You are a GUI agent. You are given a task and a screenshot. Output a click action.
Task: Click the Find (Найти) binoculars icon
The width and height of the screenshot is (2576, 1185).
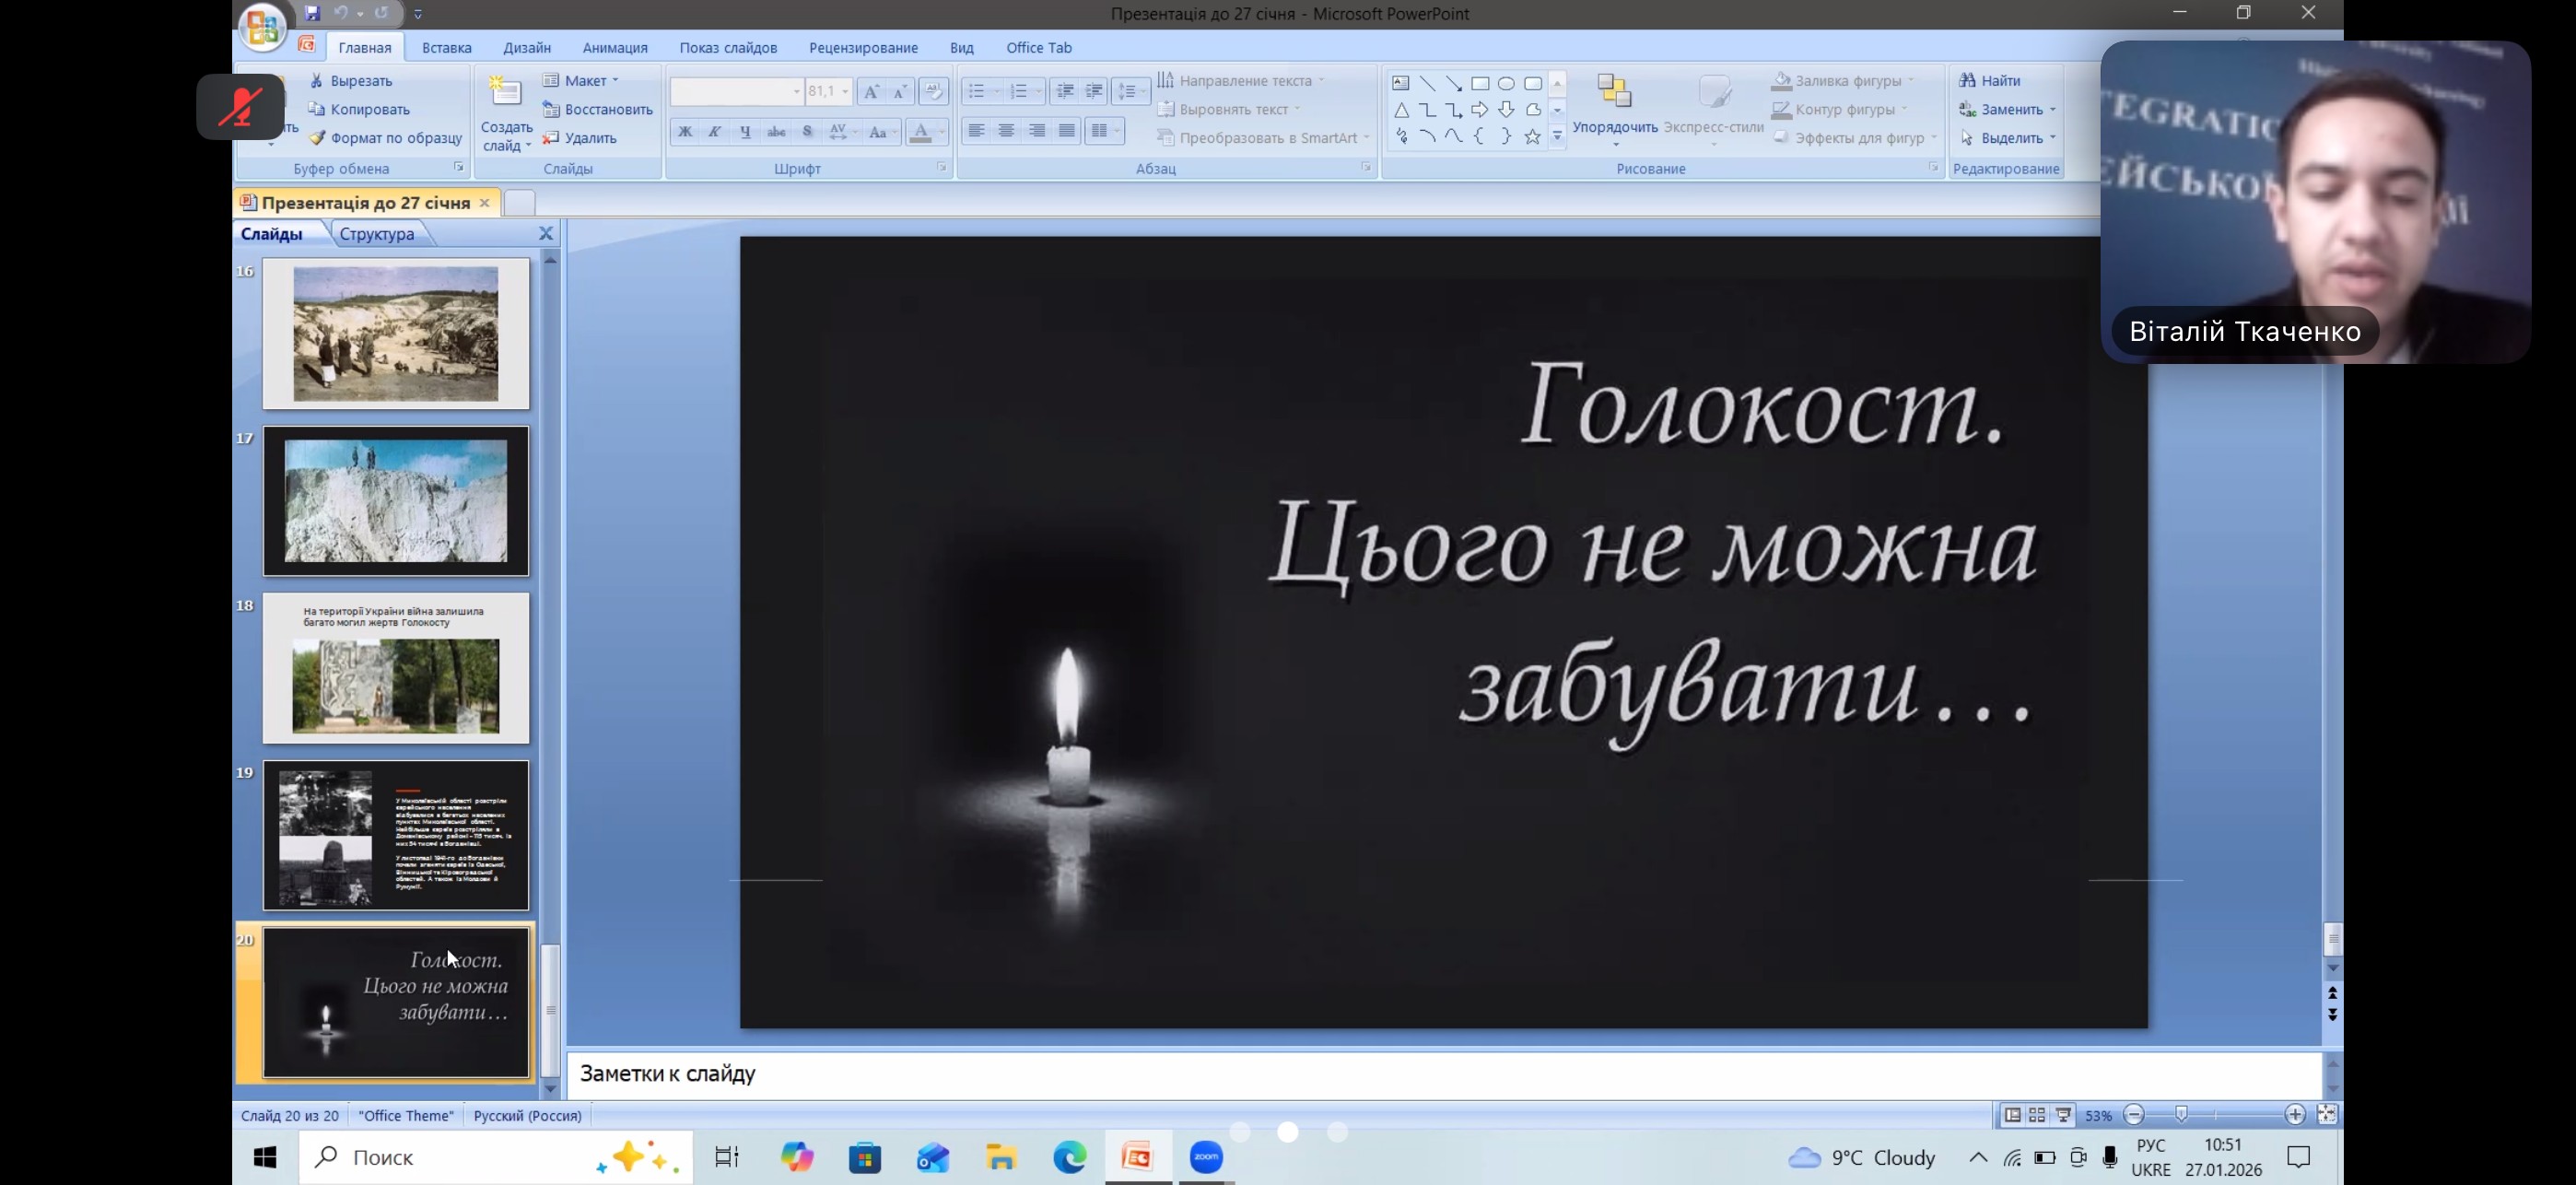click(1967, 80)
